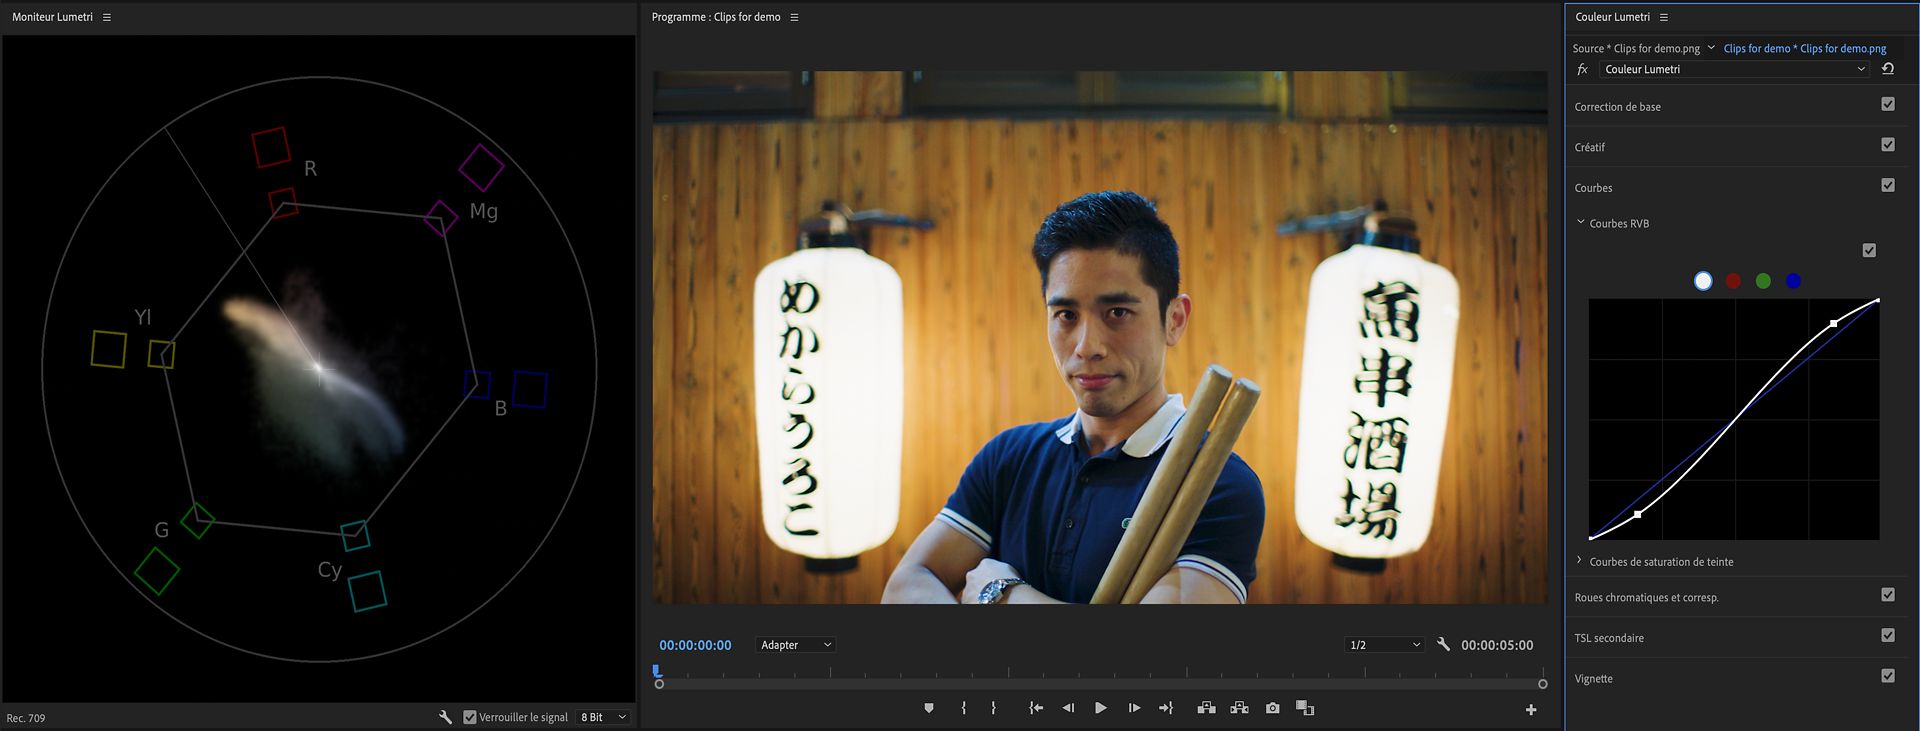1920x731 pixels.
Task: Expand Courbes de saturation de teinte
Action: click(x=1579, y=561)
